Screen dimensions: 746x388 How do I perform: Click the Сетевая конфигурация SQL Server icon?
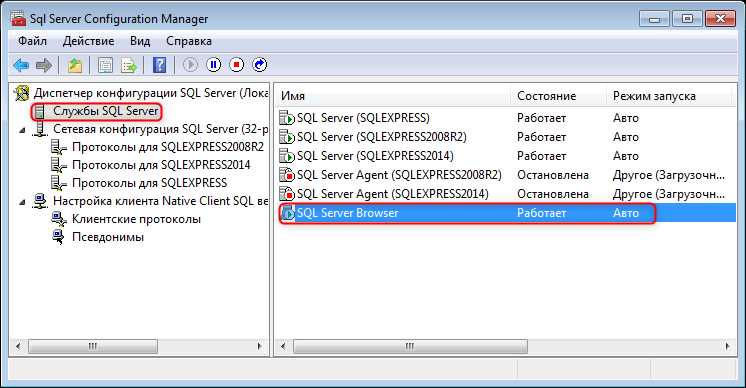click(x=40, y=129)
